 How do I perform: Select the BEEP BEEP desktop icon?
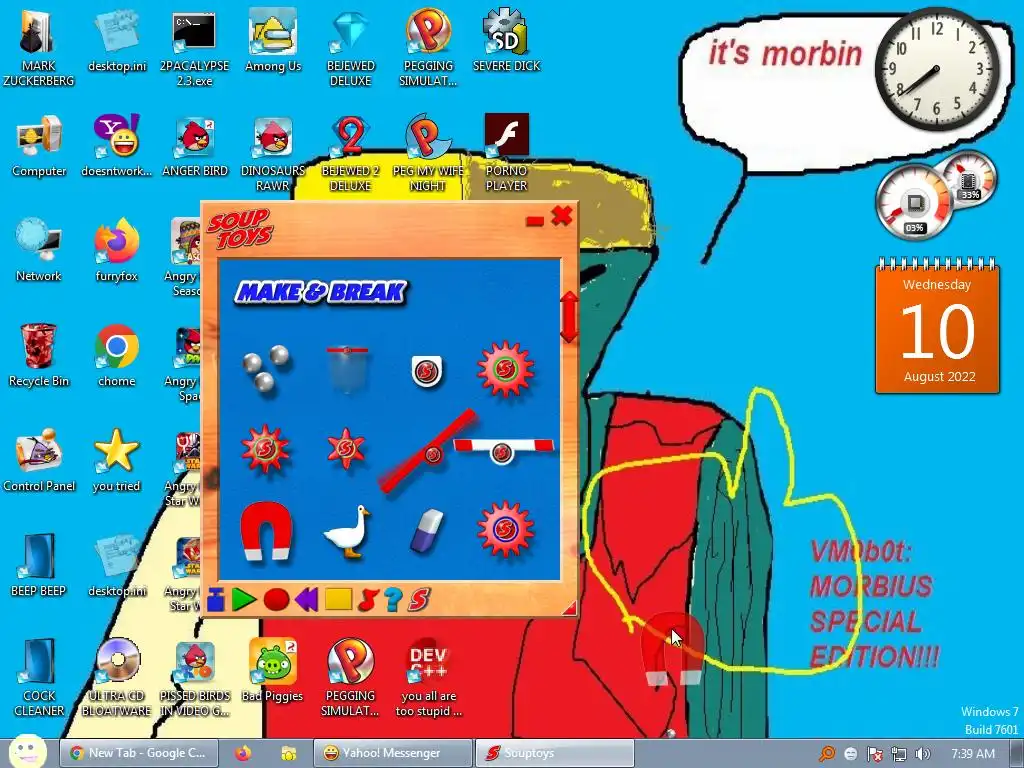pos(39,566)
